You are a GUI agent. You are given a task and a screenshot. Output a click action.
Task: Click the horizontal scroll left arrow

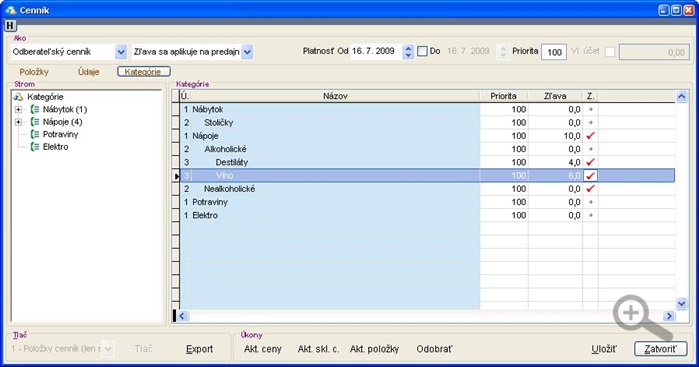point(182,316)
